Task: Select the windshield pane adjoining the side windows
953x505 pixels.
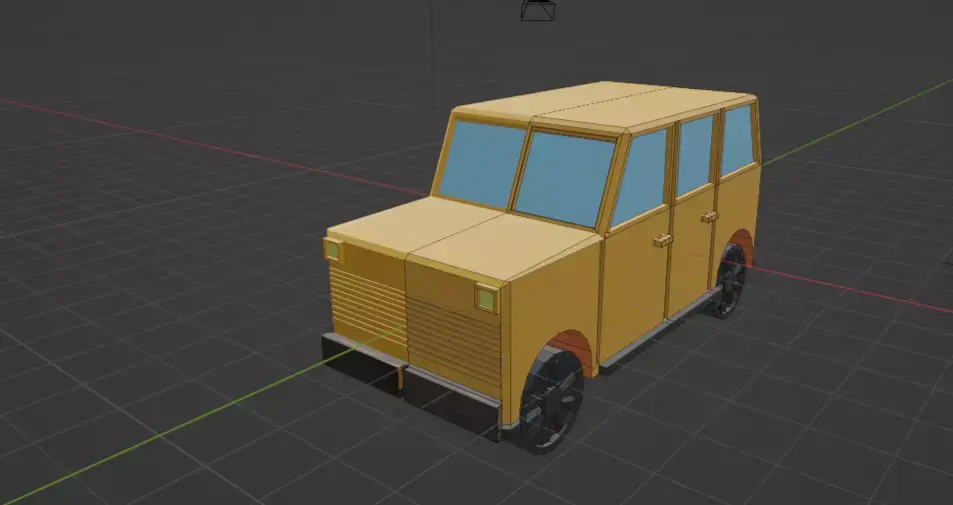Action: coord(565,179)
